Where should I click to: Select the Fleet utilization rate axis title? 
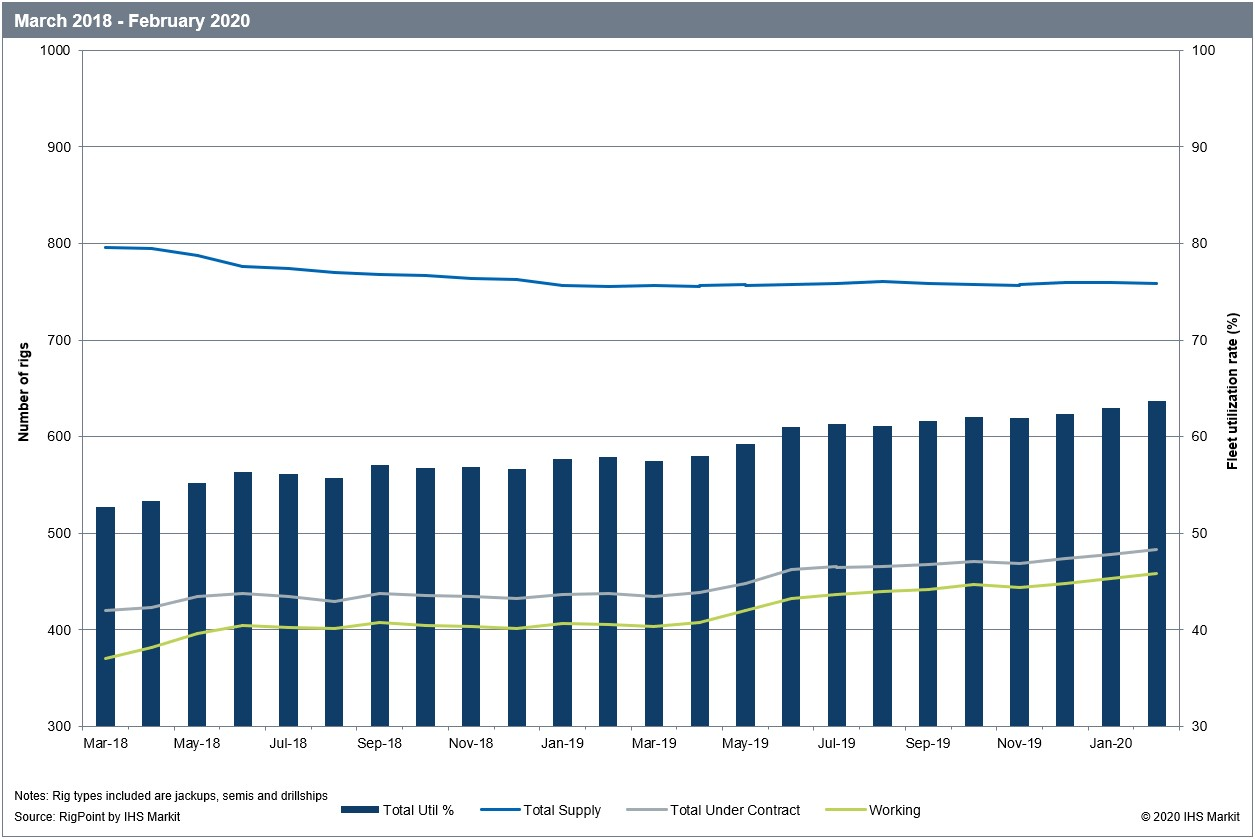point(1232,390)
